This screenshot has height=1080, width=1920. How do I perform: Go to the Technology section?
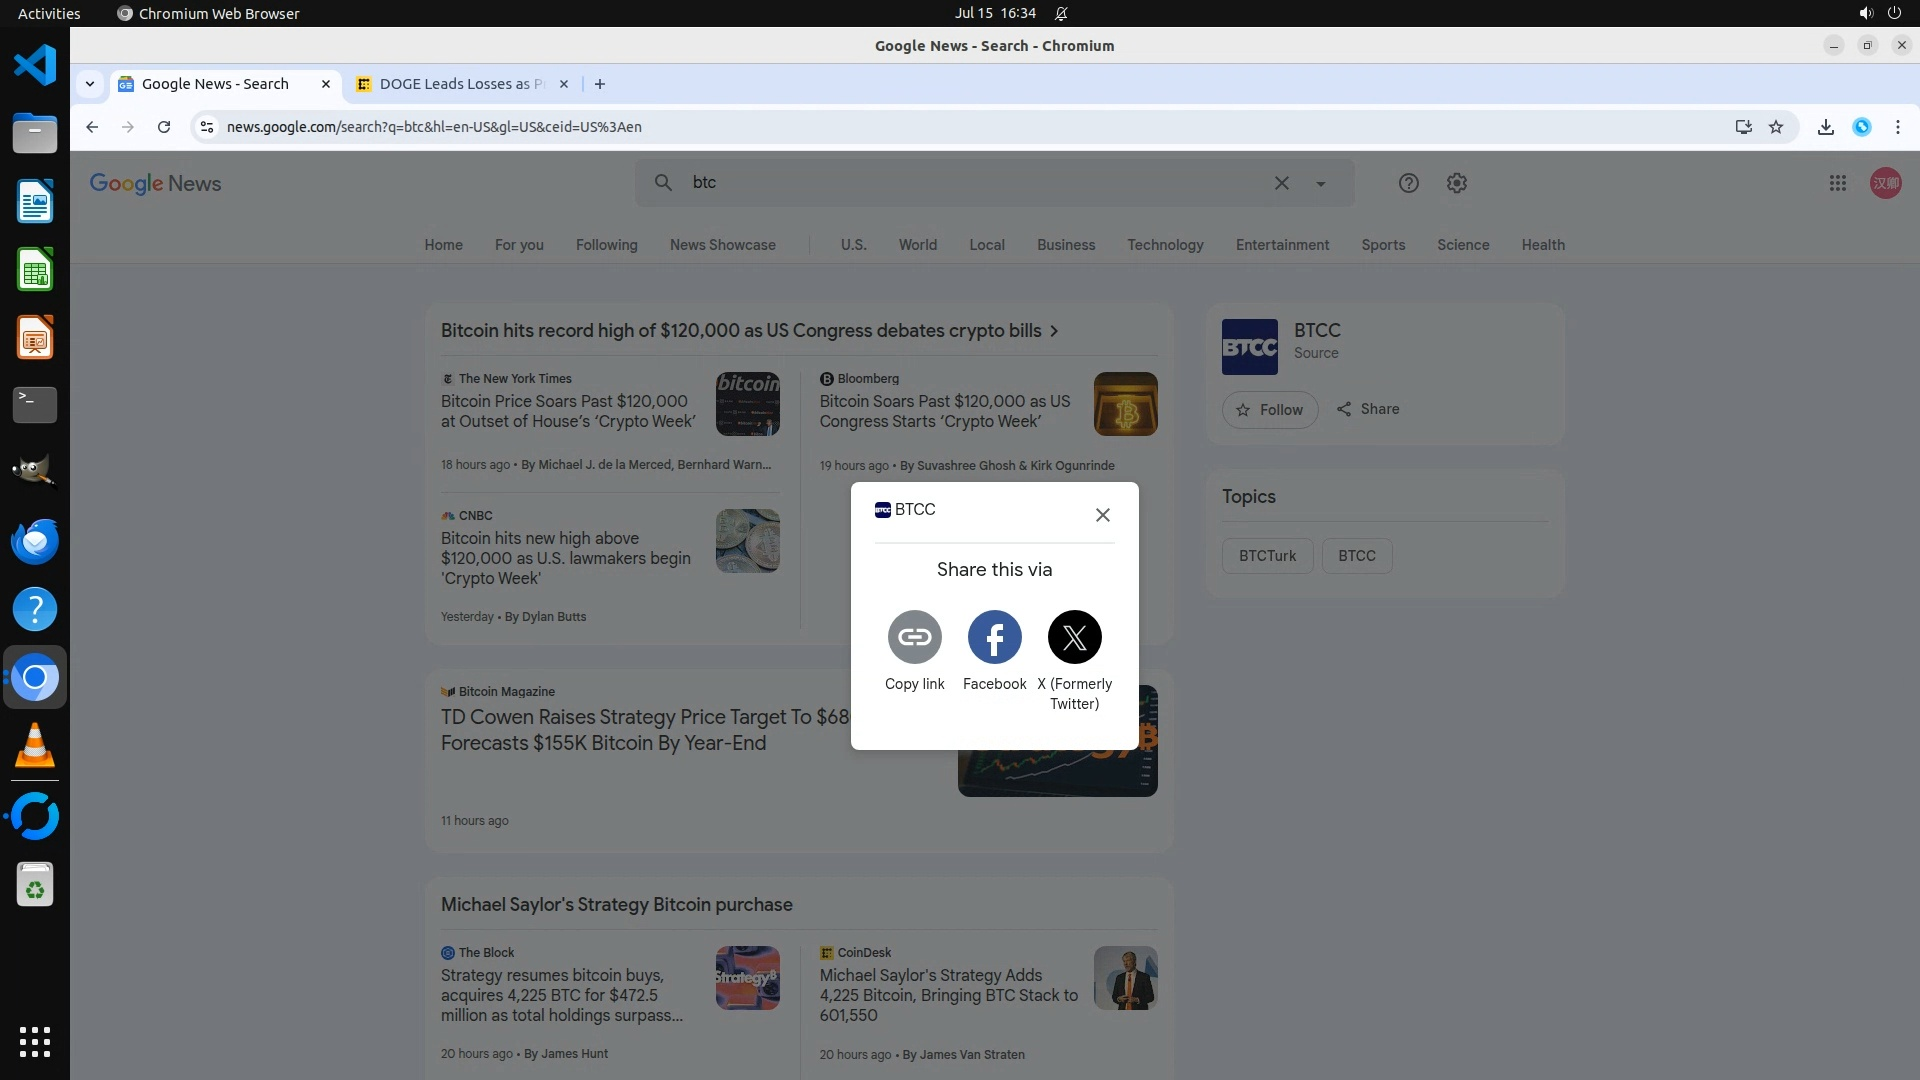pos(1165,245)
